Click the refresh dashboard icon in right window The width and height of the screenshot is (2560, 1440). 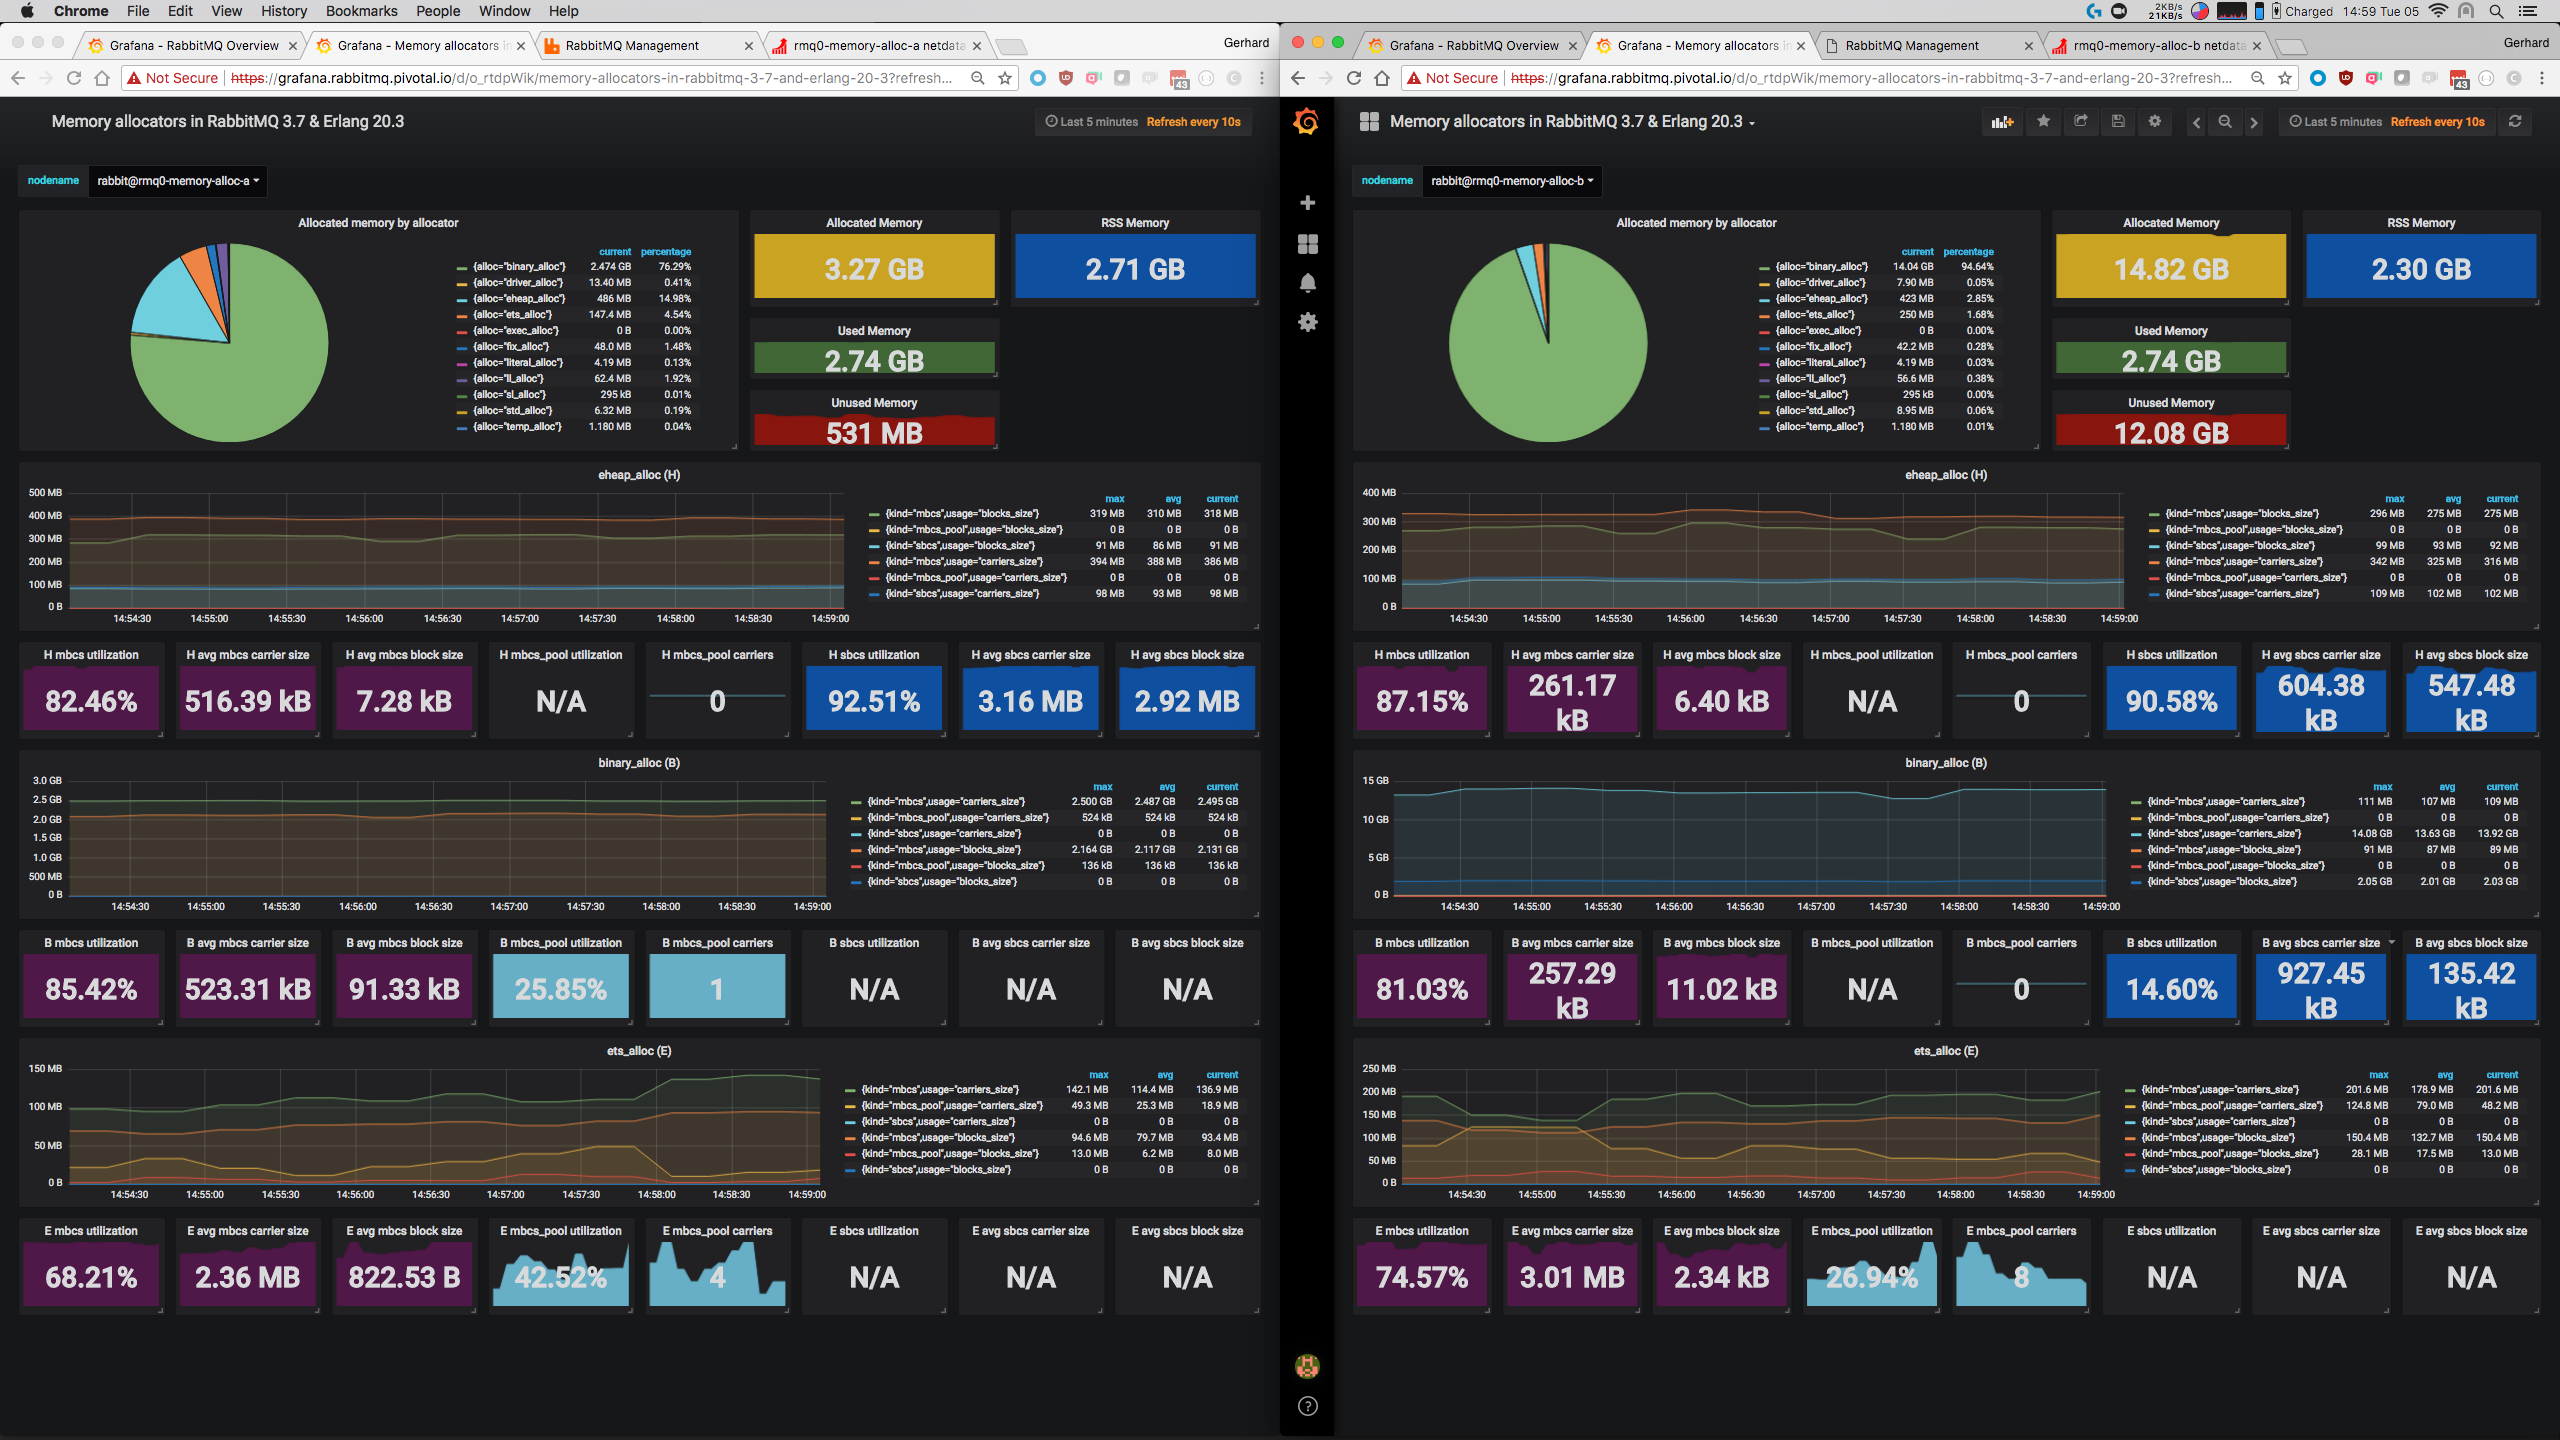tap(2515, 122)
